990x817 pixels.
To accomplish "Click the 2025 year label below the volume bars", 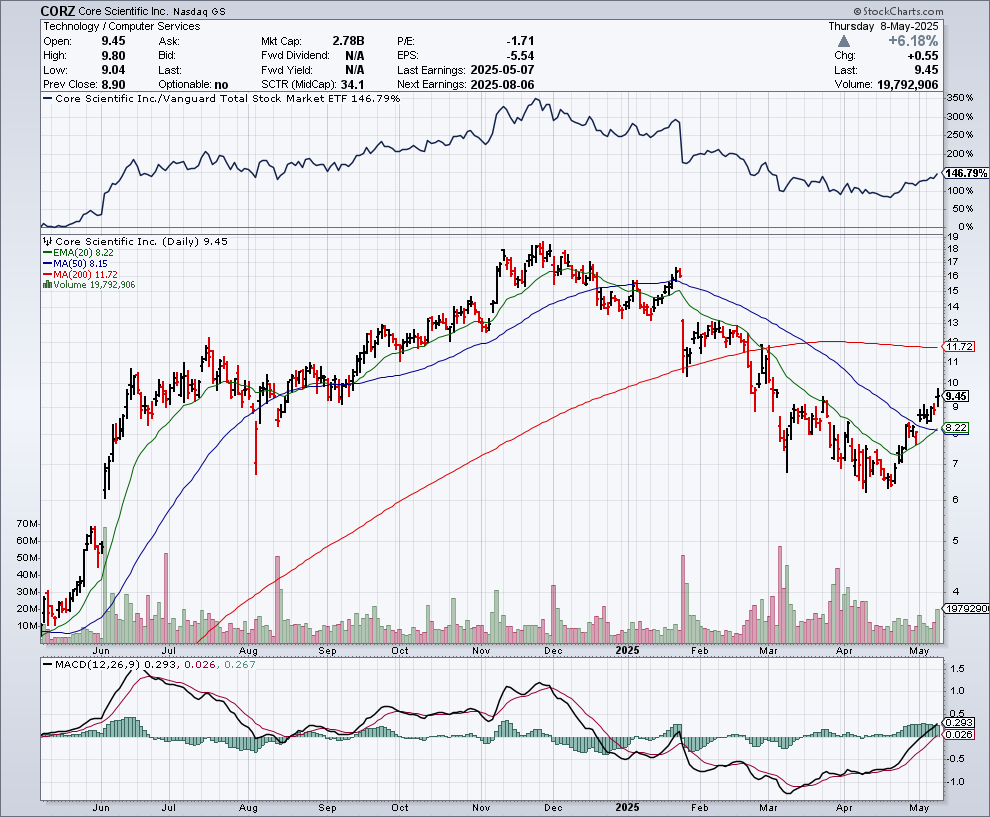I will [627, 650].
